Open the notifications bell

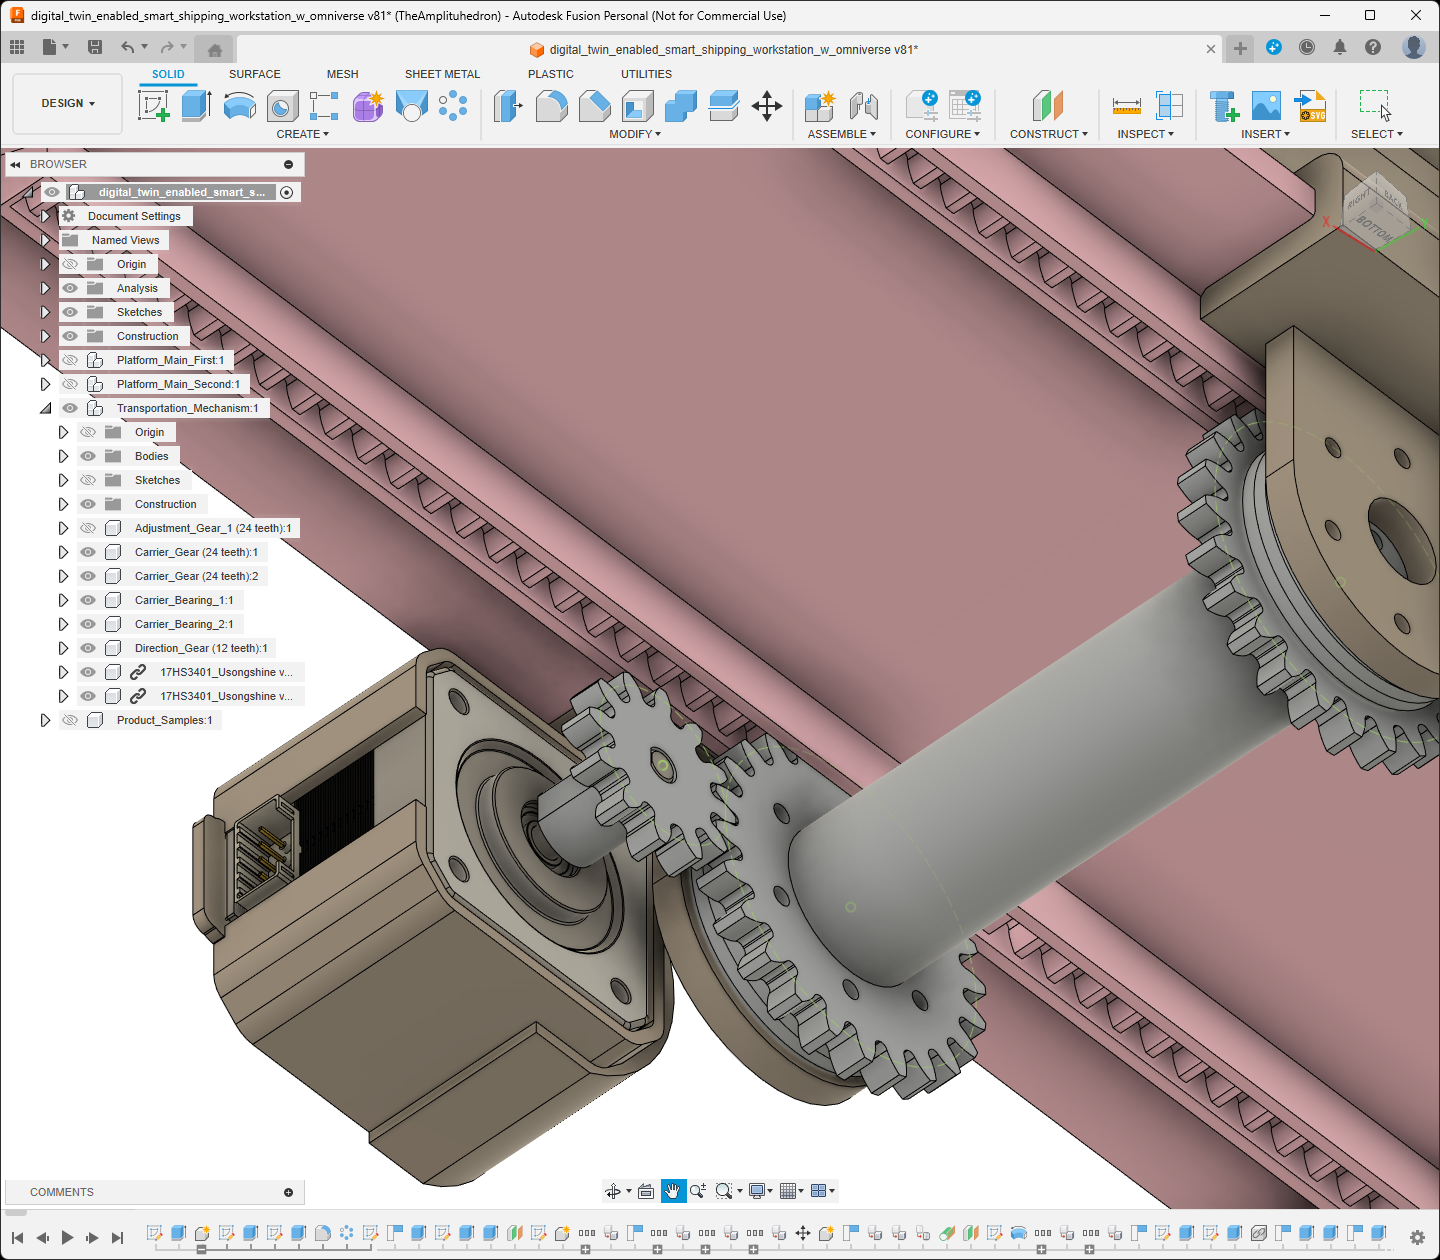pos(1340,47)
